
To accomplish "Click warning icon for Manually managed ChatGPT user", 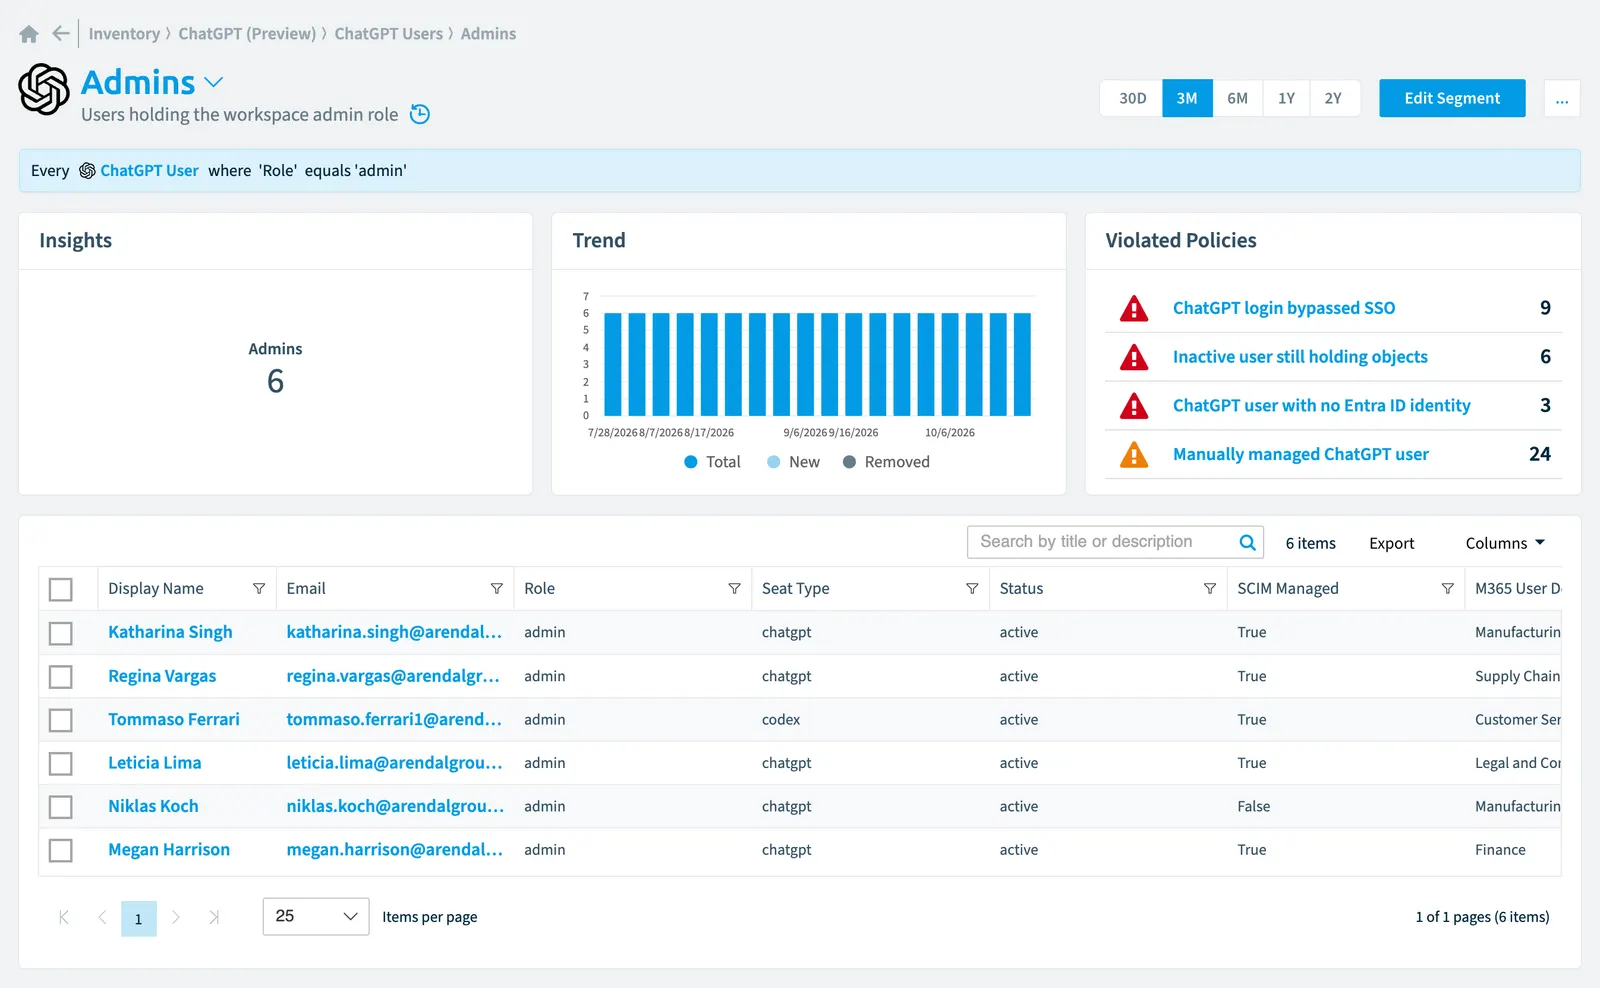I will [x=1134, y=454].
